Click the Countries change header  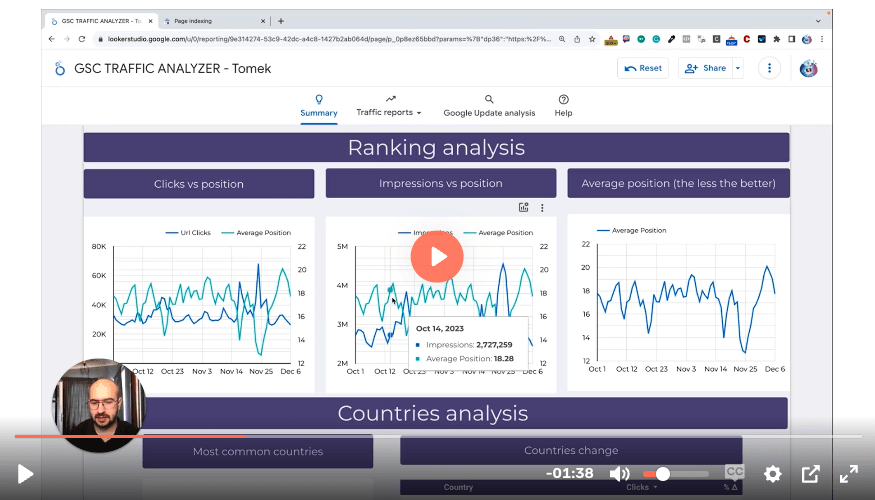pos(571,450)
